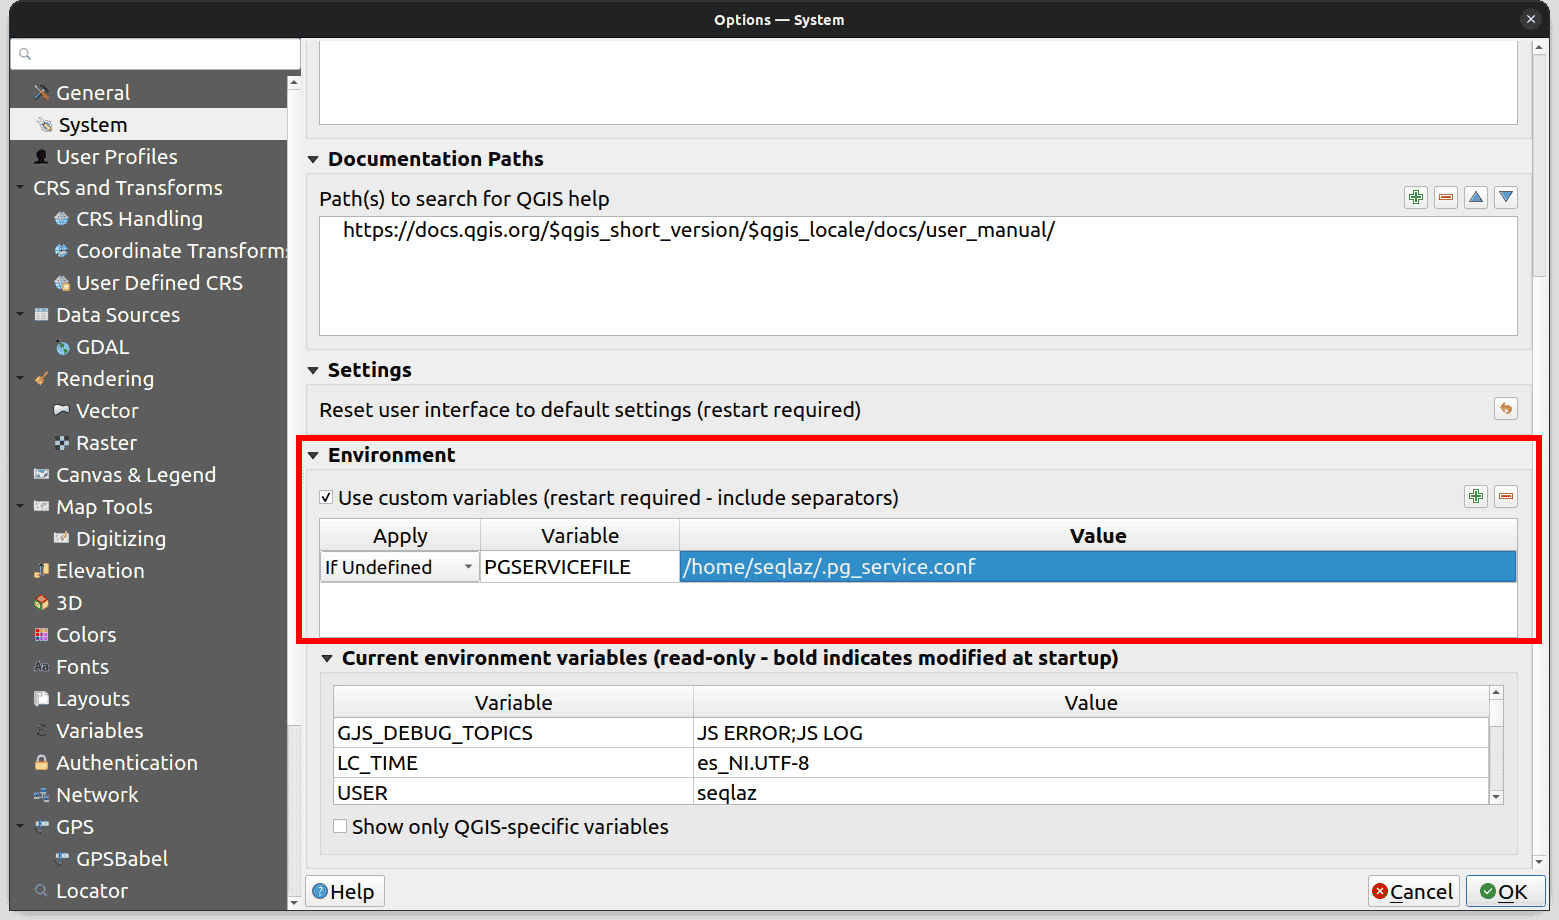Select GJS_DEBUG_TOPICS variable row
Viewport: 1559px width, 920px height.
513,733
